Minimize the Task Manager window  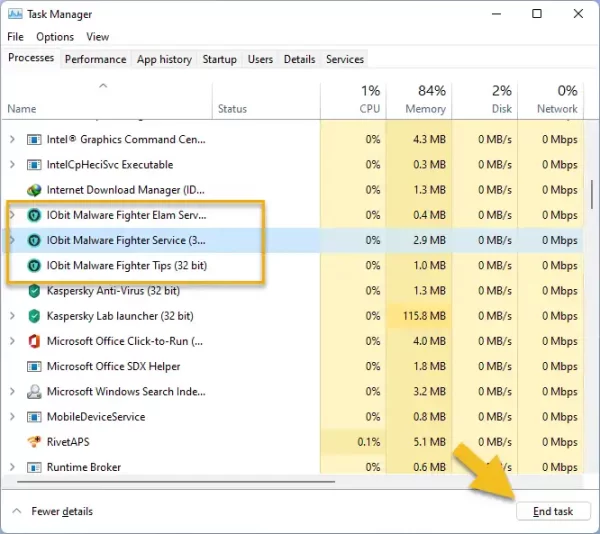point(496,14)
